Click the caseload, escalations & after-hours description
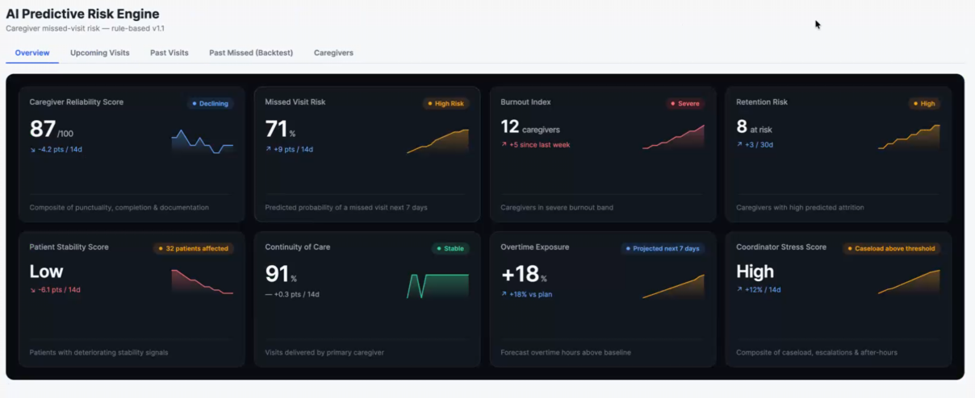This screenshot has width=975, height=398. click(x=817, y=352)
